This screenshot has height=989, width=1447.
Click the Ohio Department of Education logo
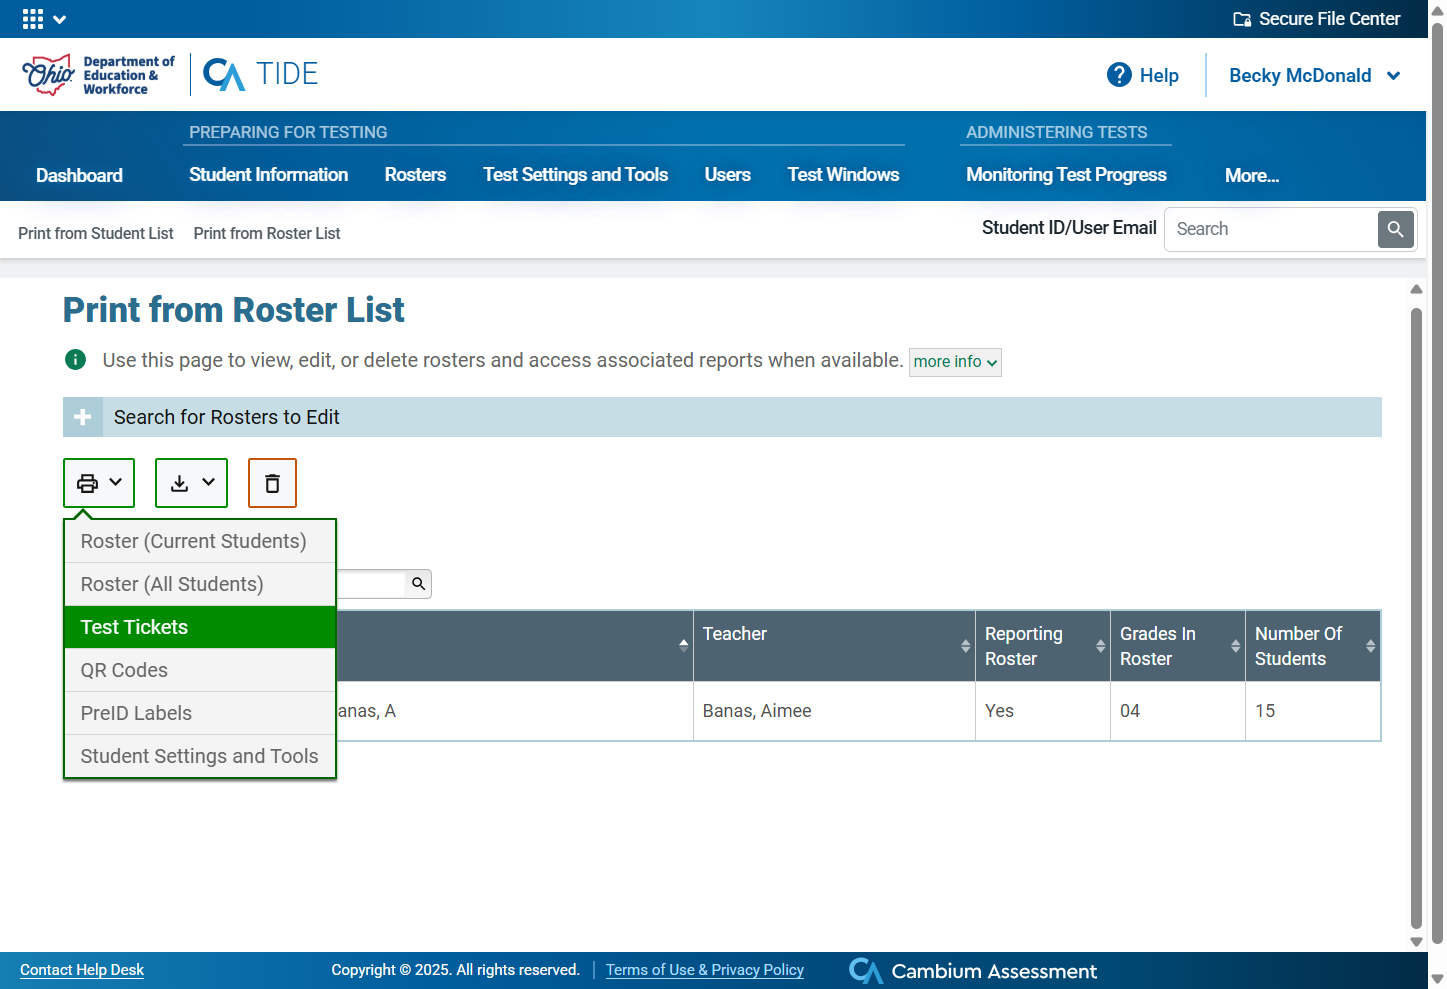click(98, 75)
